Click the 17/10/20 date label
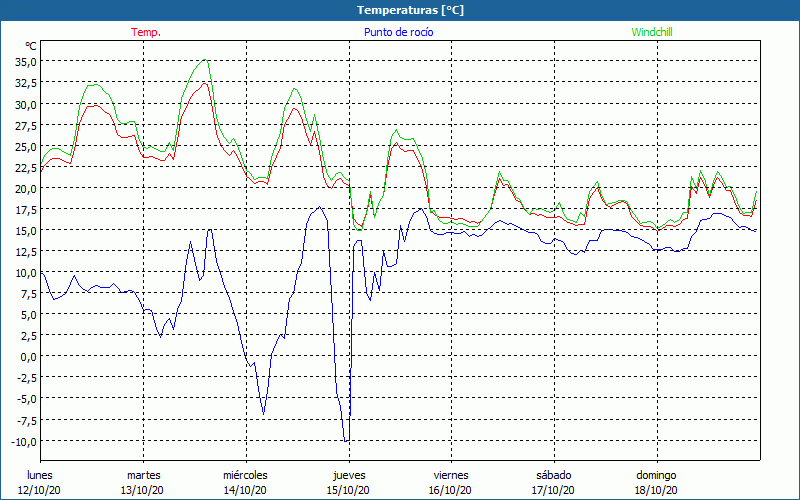Viewport: 800px width, 500px height. pyautogui.click(x=554, y=490)
